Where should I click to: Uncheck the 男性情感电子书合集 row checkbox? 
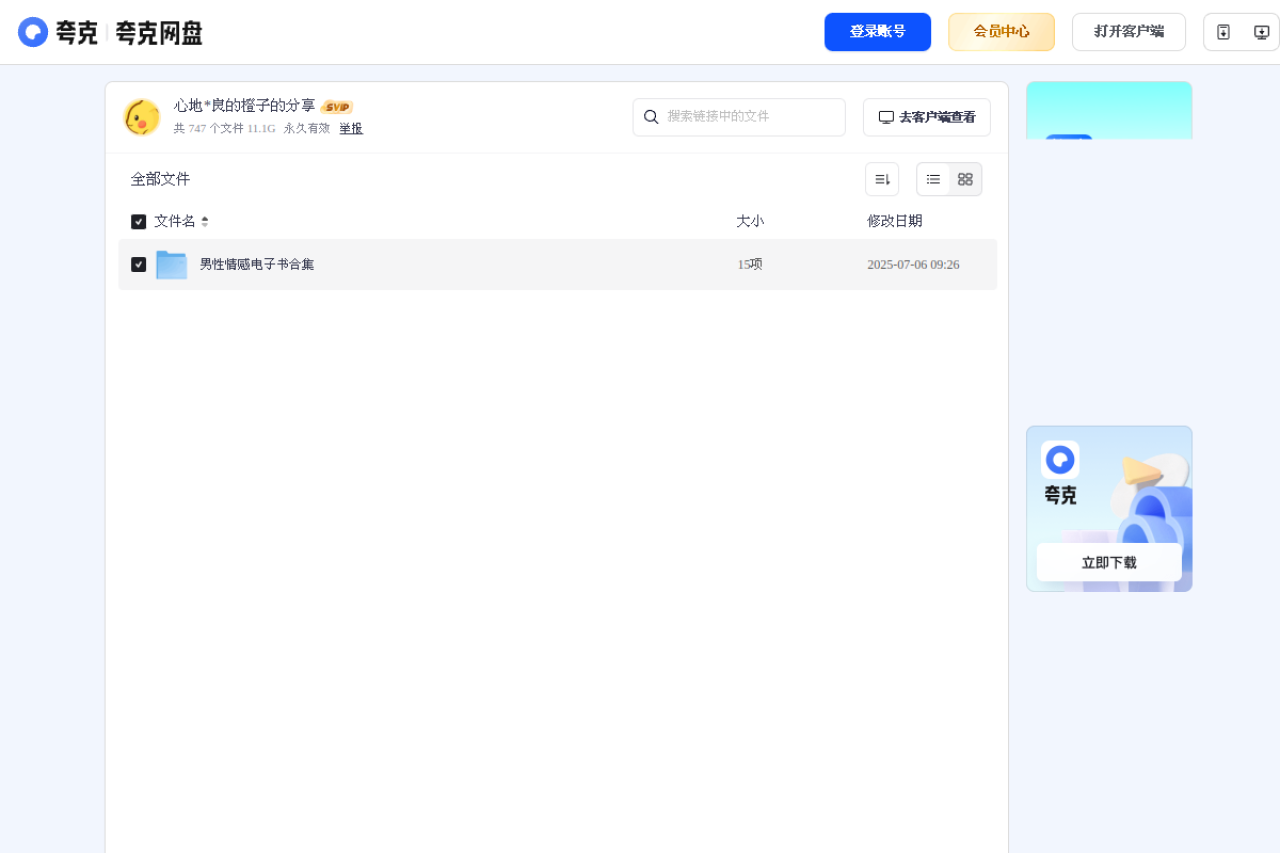pos(138,264)
